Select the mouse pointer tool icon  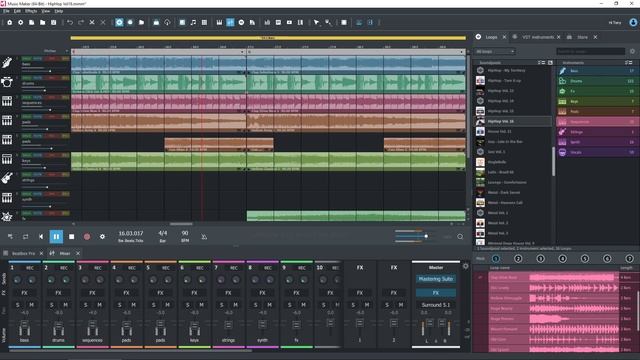pos(316,22)
